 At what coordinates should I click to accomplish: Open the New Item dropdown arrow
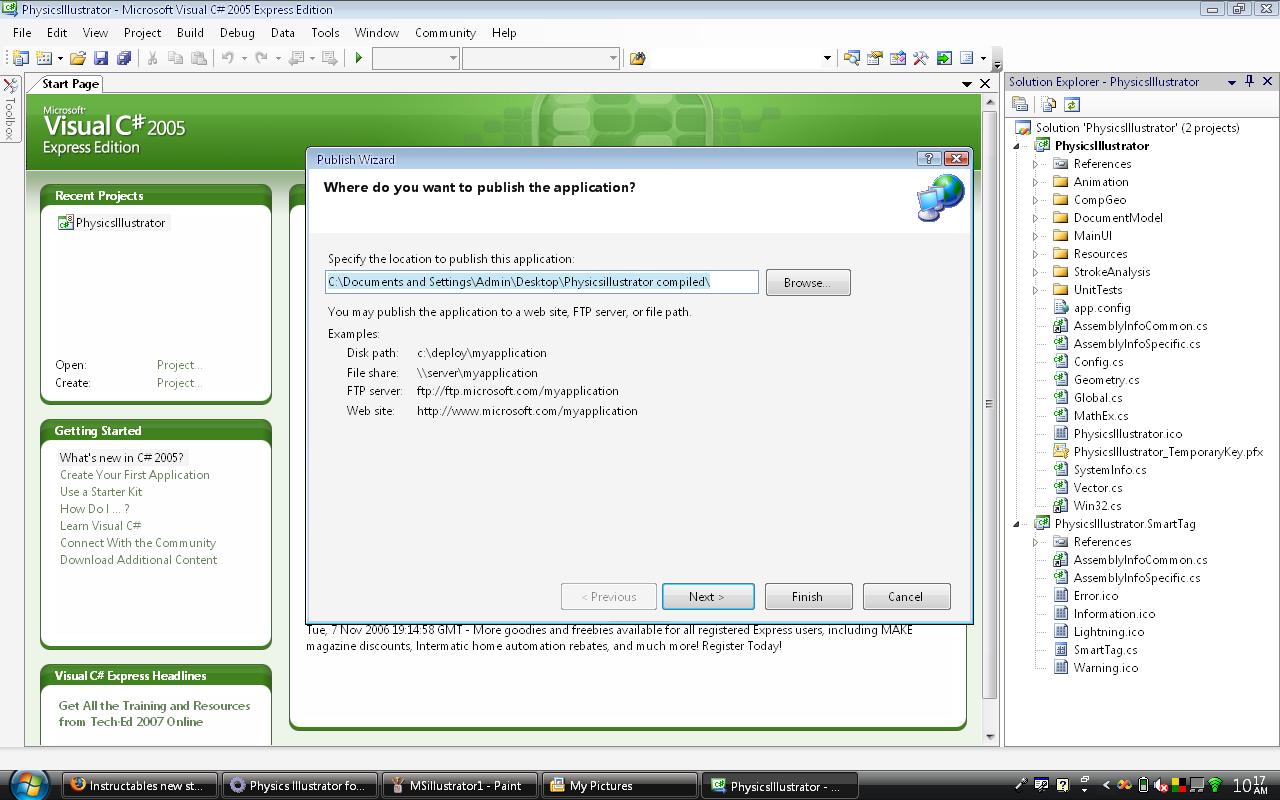tap(60, 58)
